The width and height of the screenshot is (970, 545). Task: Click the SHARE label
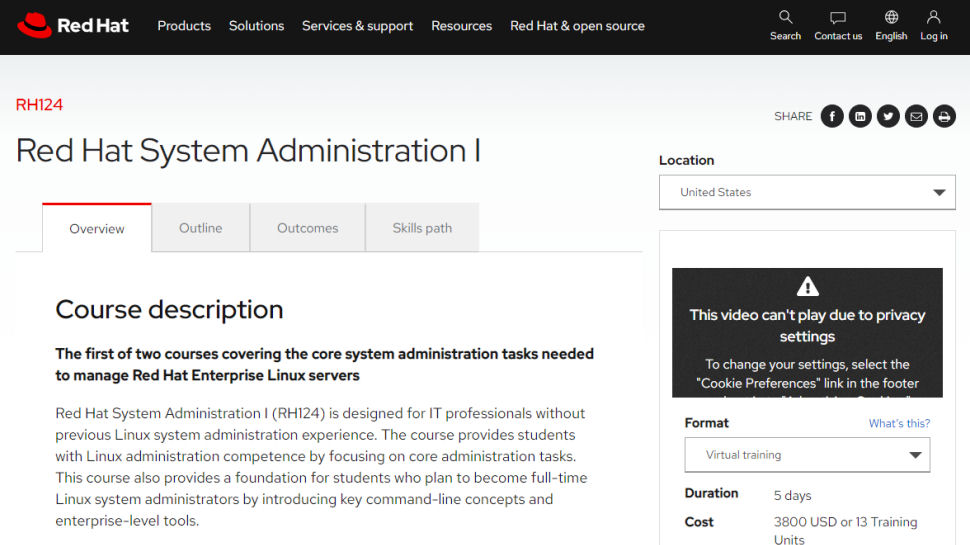[792, 116]
